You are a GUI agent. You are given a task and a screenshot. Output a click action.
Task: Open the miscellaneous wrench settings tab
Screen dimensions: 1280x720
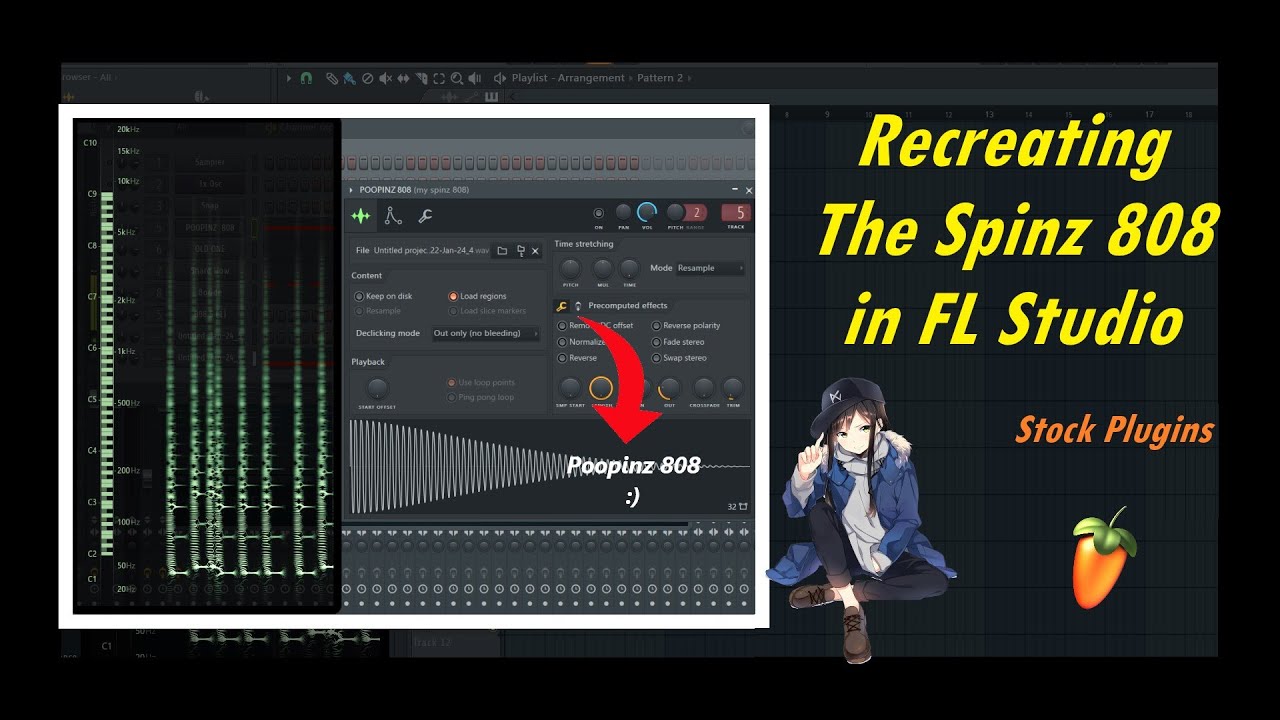[425, 215]
